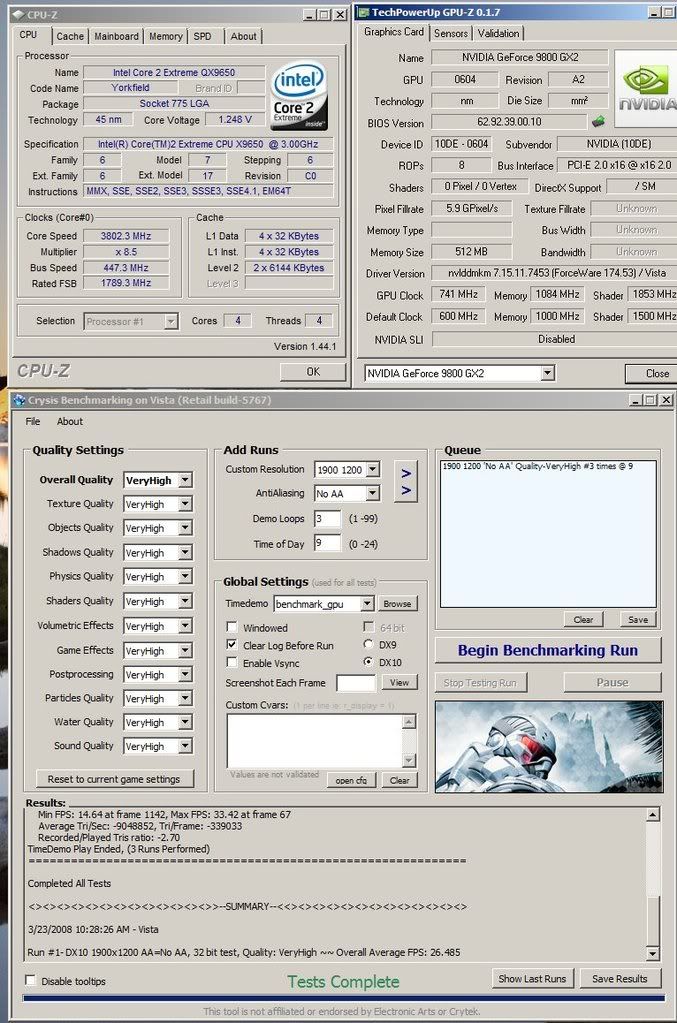Image resolution: width=677 pixels, height=1023 pixels.
Task: Open the Sound Quality dropdown
Action: coord(185,746)
